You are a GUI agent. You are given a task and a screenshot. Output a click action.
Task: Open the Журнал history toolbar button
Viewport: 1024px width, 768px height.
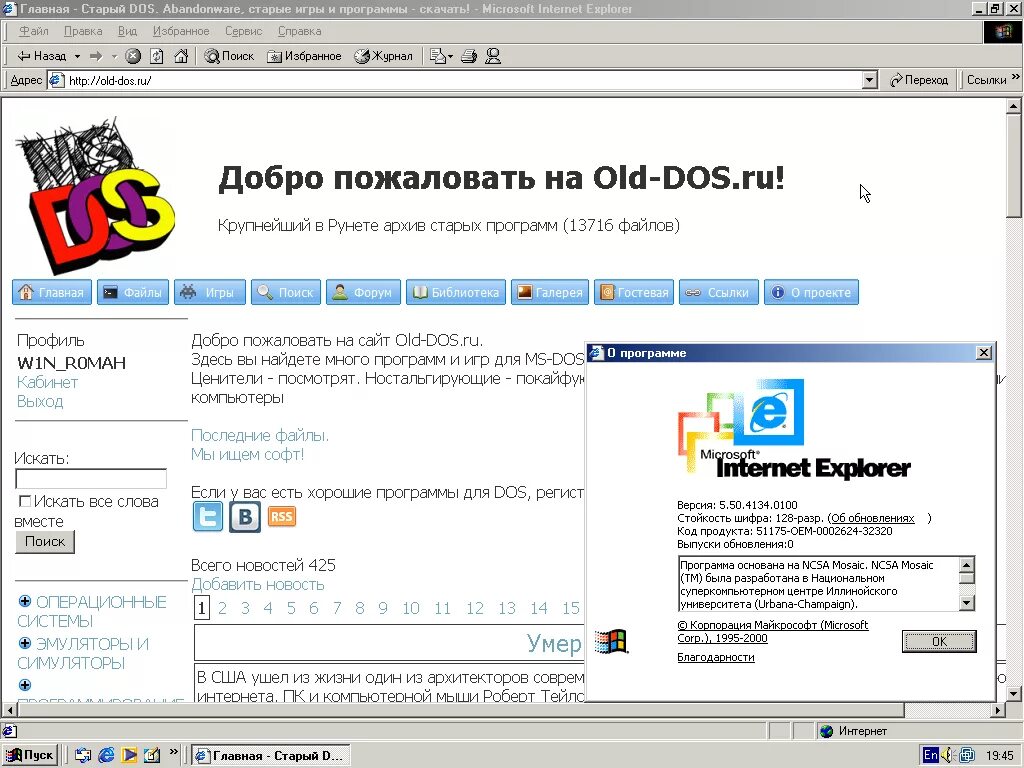point(383,56)
